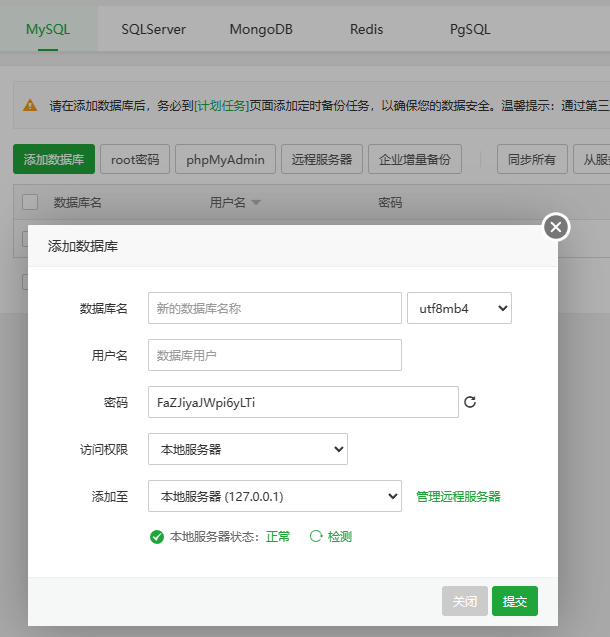Click the 添加数据库 dialog title
Image resolution: width=610 pixels, height=637 pixels.
(83, 246)
